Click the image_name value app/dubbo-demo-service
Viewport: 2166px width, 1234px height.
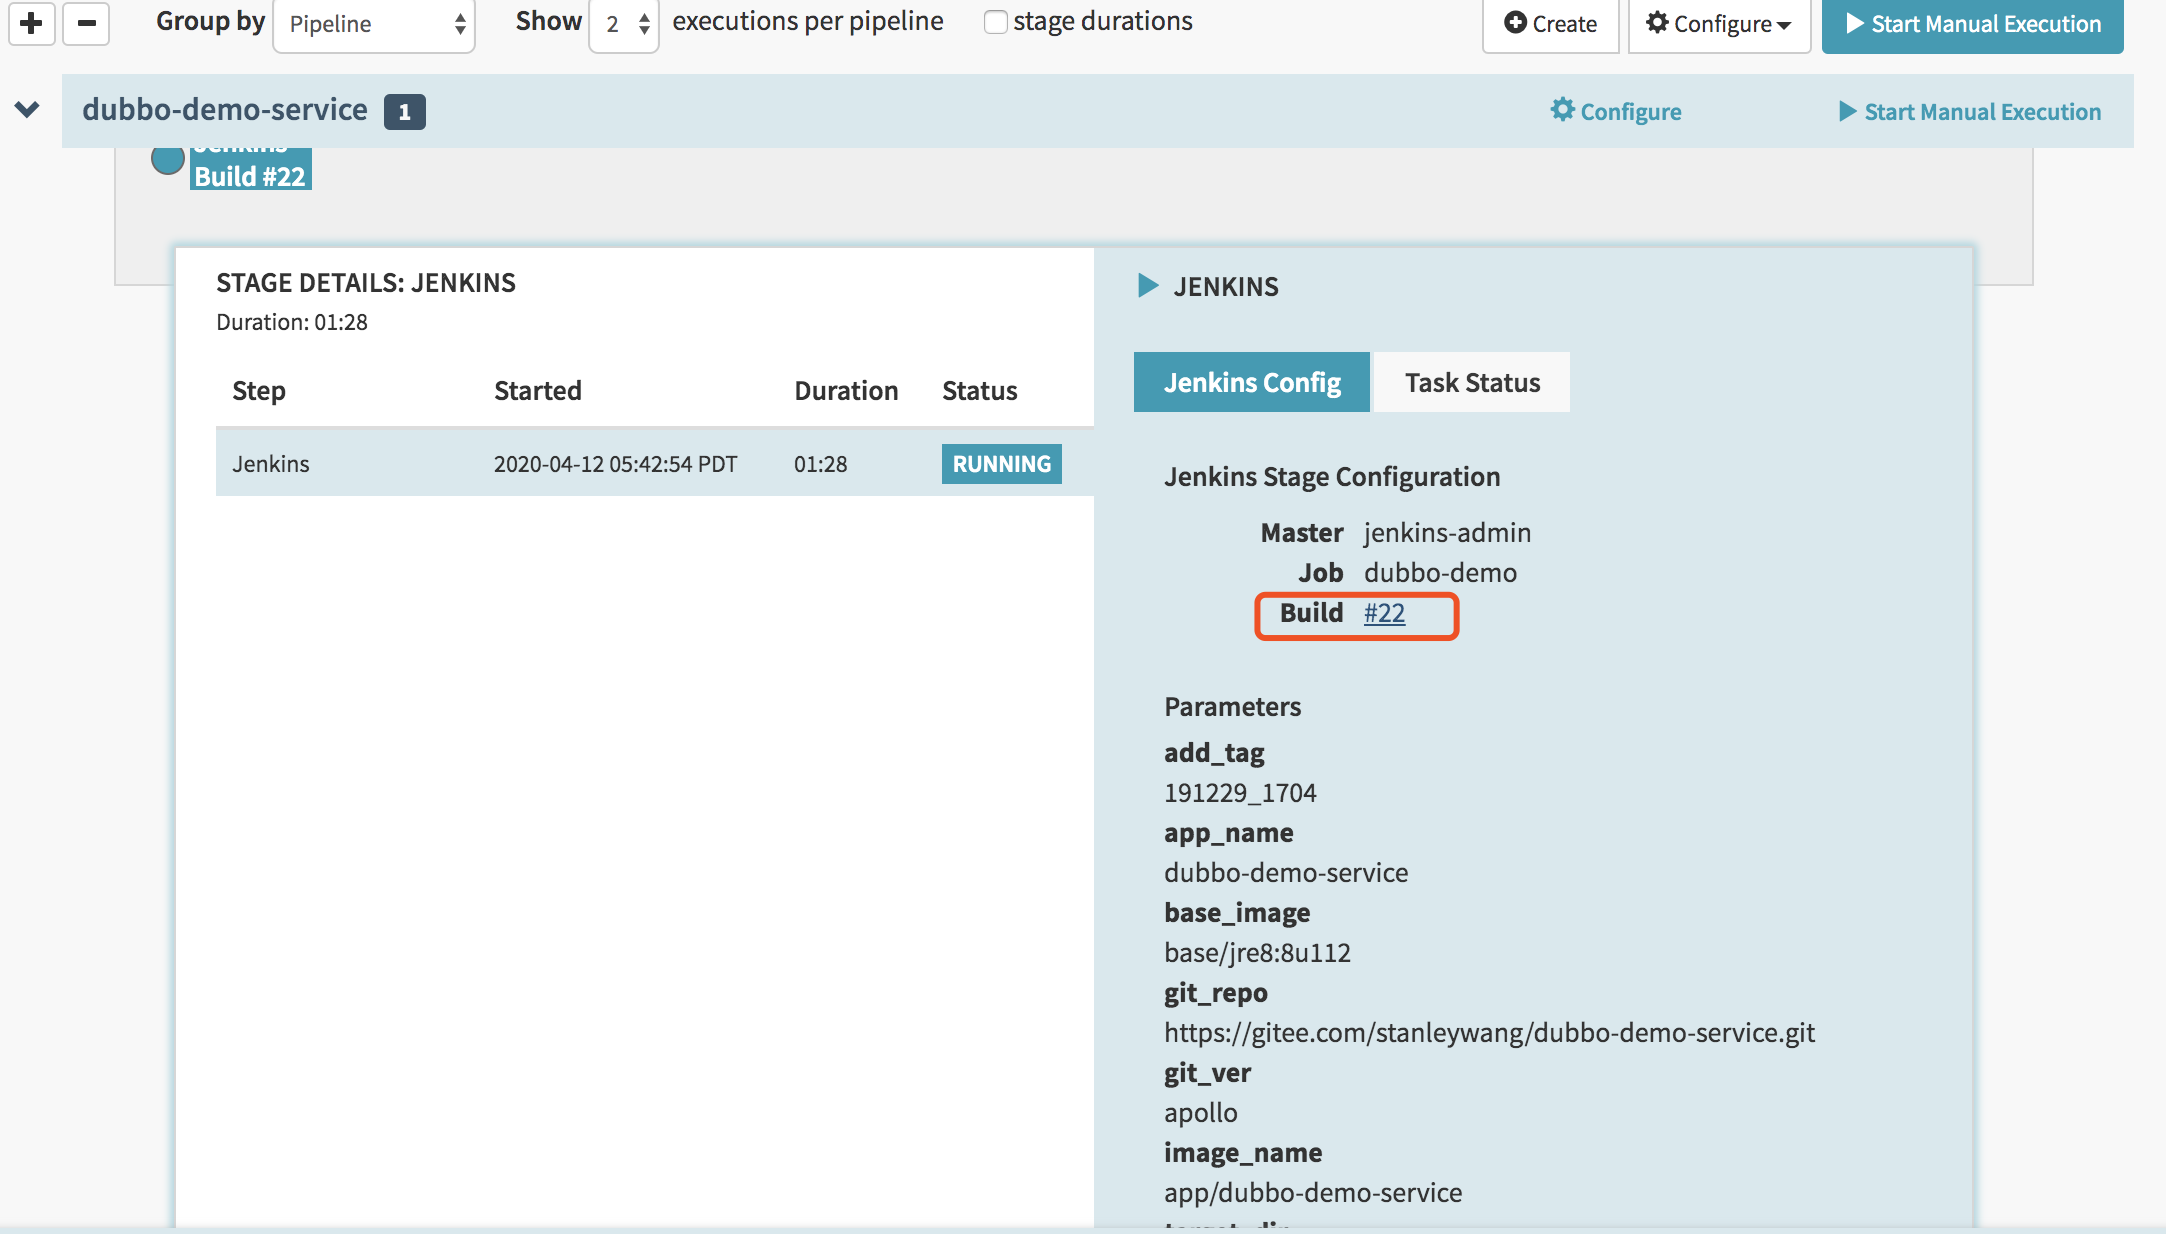point(1313,1193)
